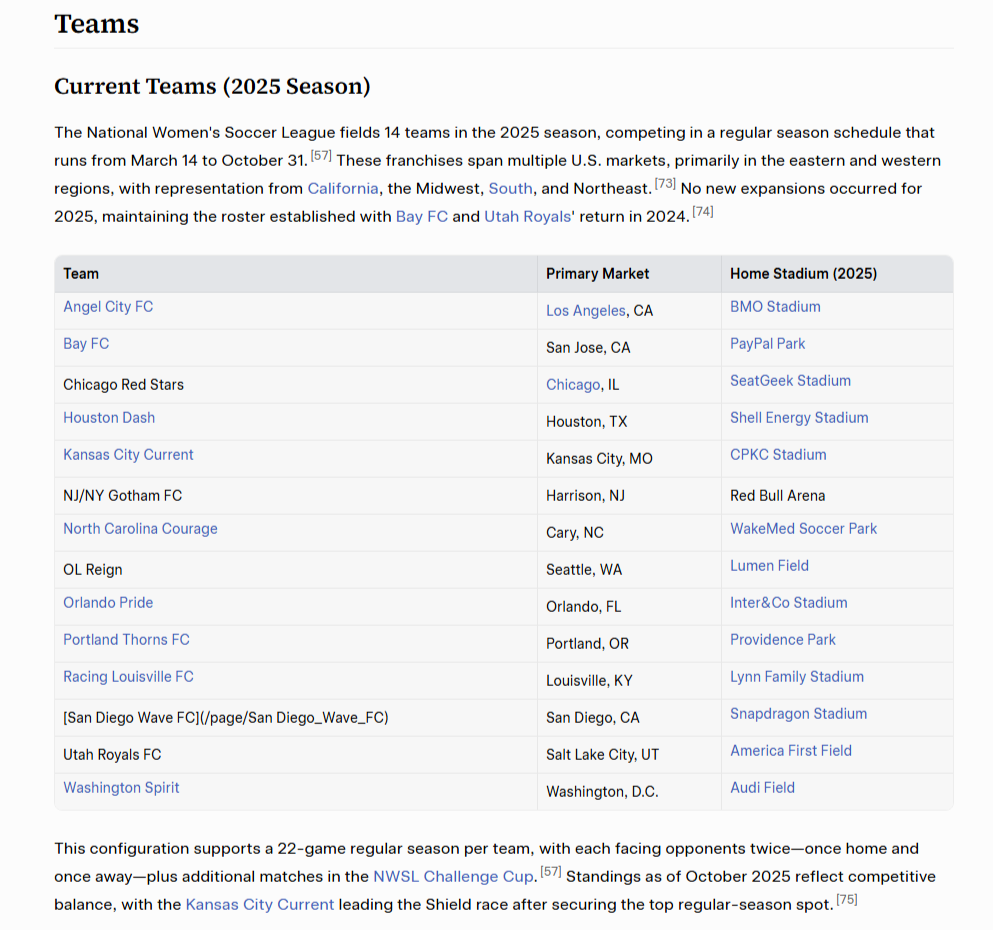The height and width of the screenshot is (930, 993).
Task: Click the San Diego Wave FC raw markdown text
Action: [226, 718]
